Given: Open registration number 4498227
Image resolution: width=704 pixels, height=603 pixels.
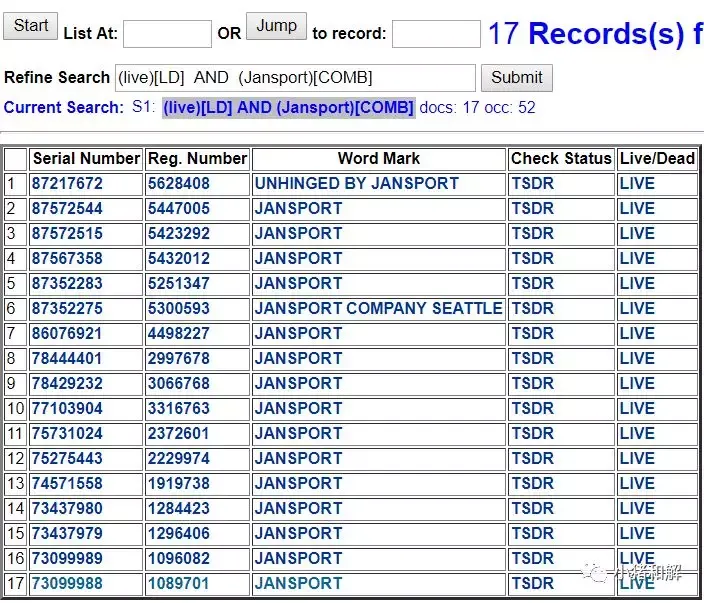Looking at the screenshot, I should (179, 334).
